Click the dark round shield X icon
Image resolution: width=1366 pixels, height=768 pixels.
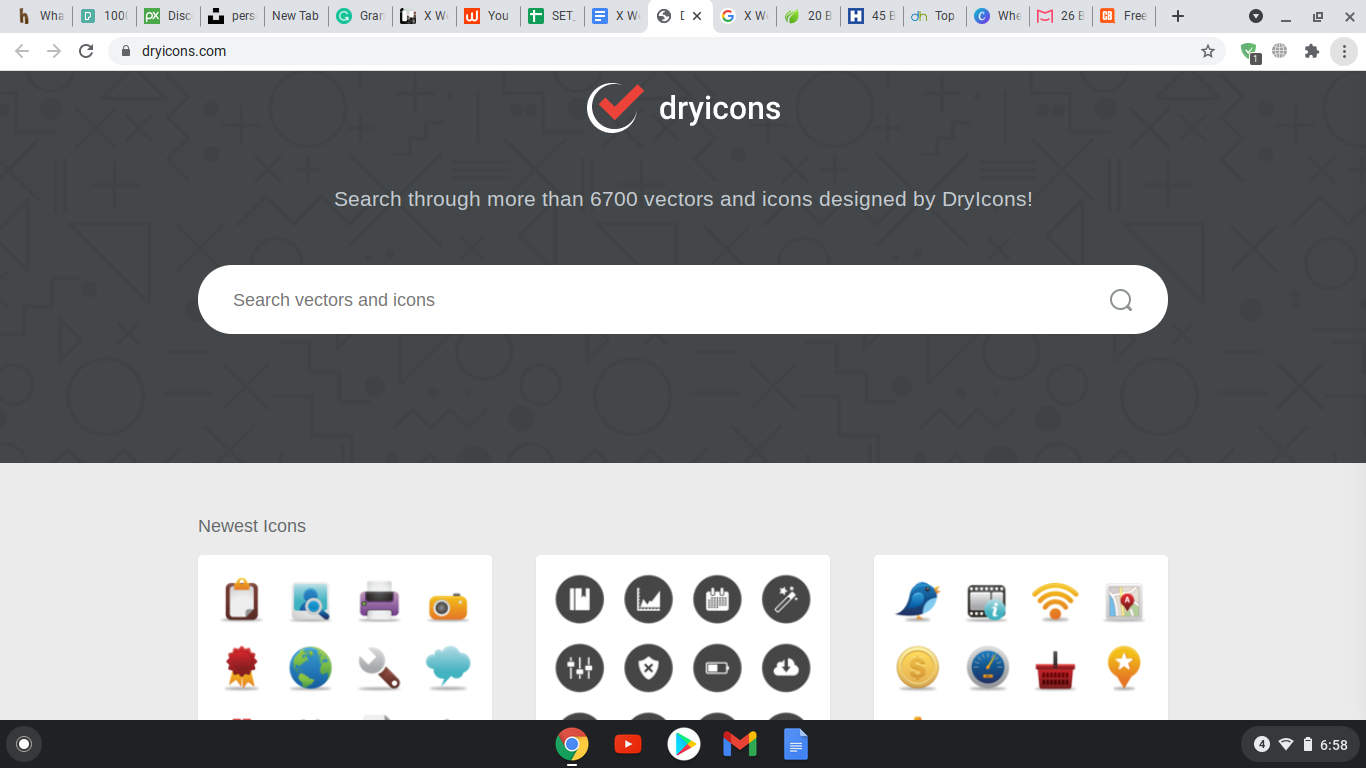click(x=649, y=668)
